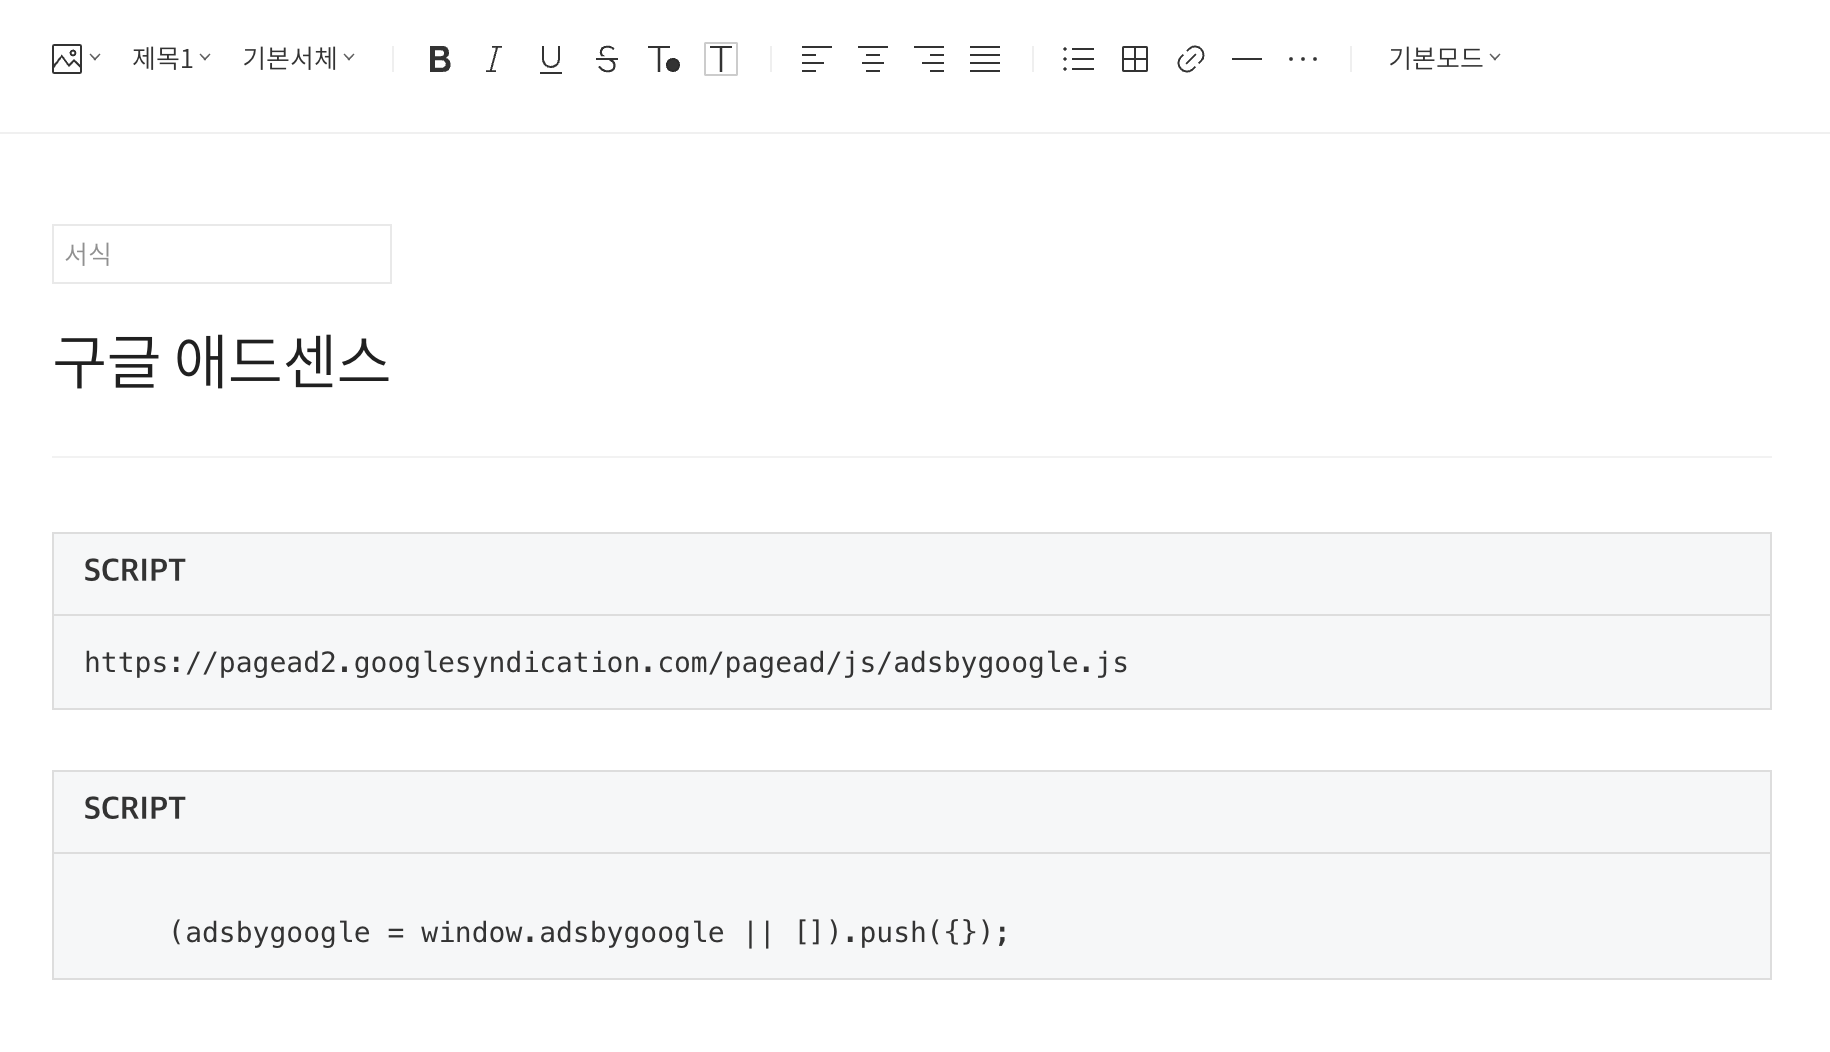Toggle italic formatting
The image size is (1830, 1052).
(494, 60)
